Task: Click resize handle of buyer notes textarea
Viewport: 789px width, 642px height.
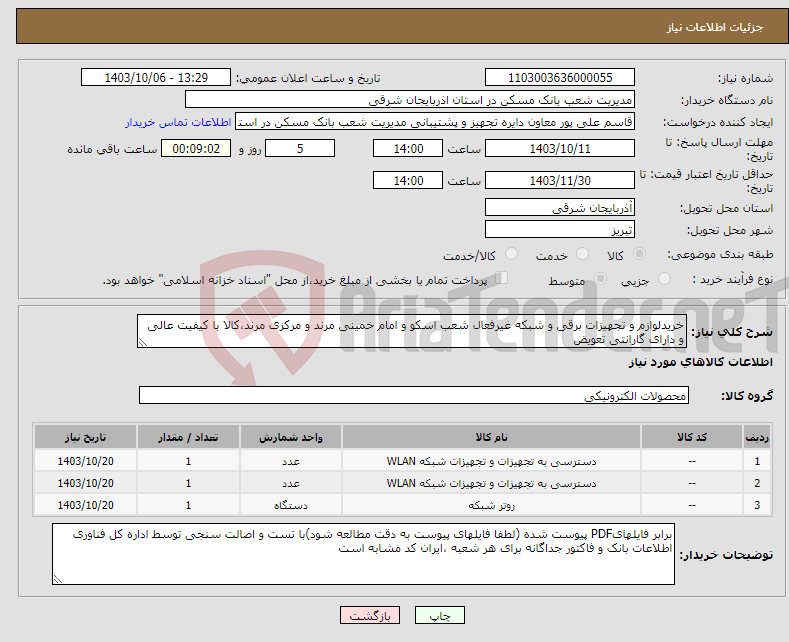Action: [57, 580]
